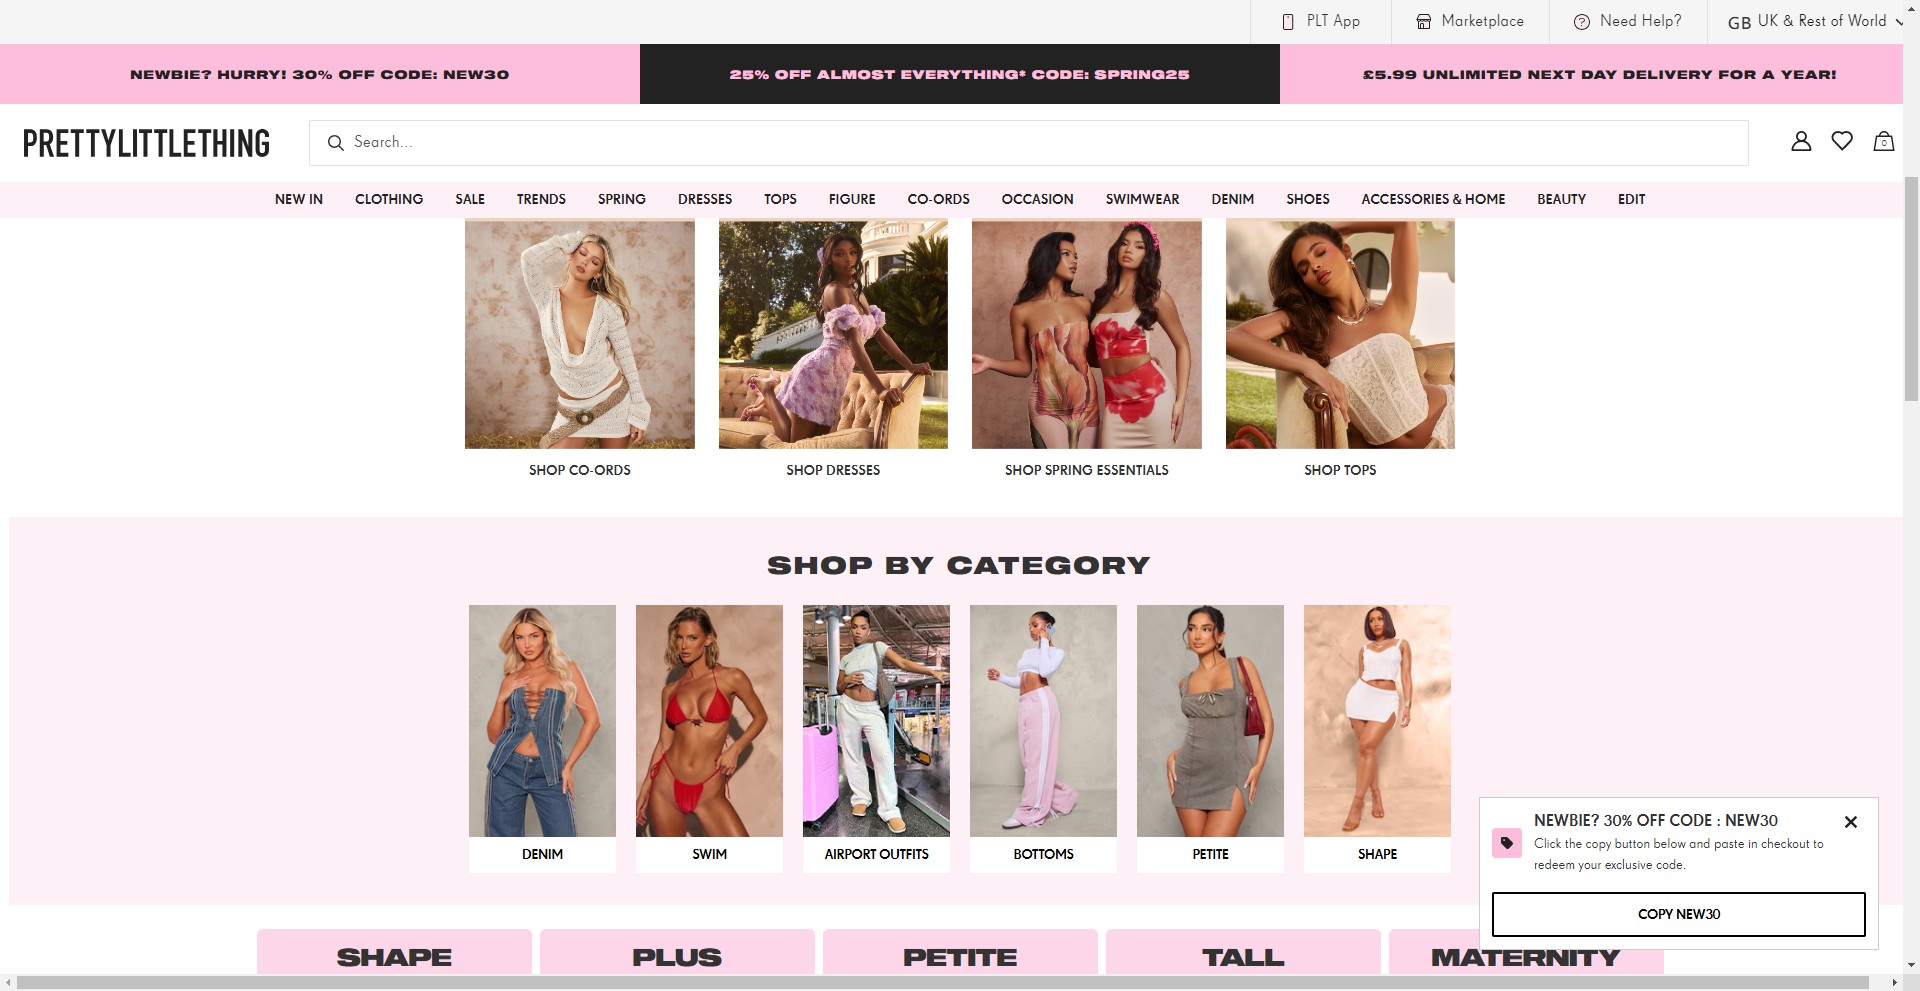Click the pink tag icon in popup
The image size is (1920, 991).
click(1507, 843)
